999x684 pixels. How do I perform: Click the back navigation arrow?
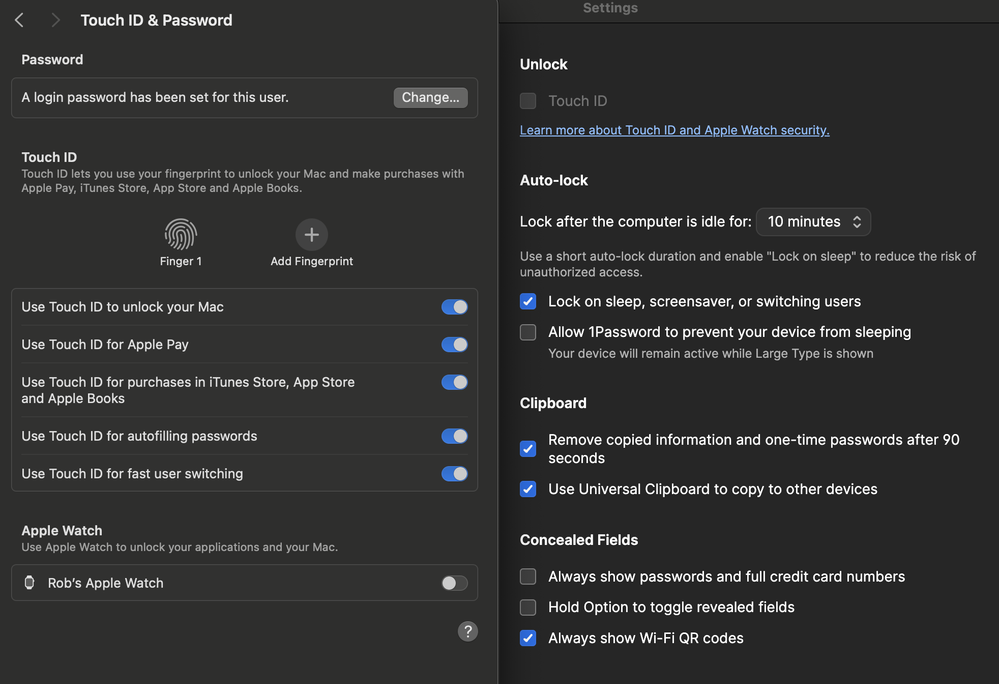(19, 20)
